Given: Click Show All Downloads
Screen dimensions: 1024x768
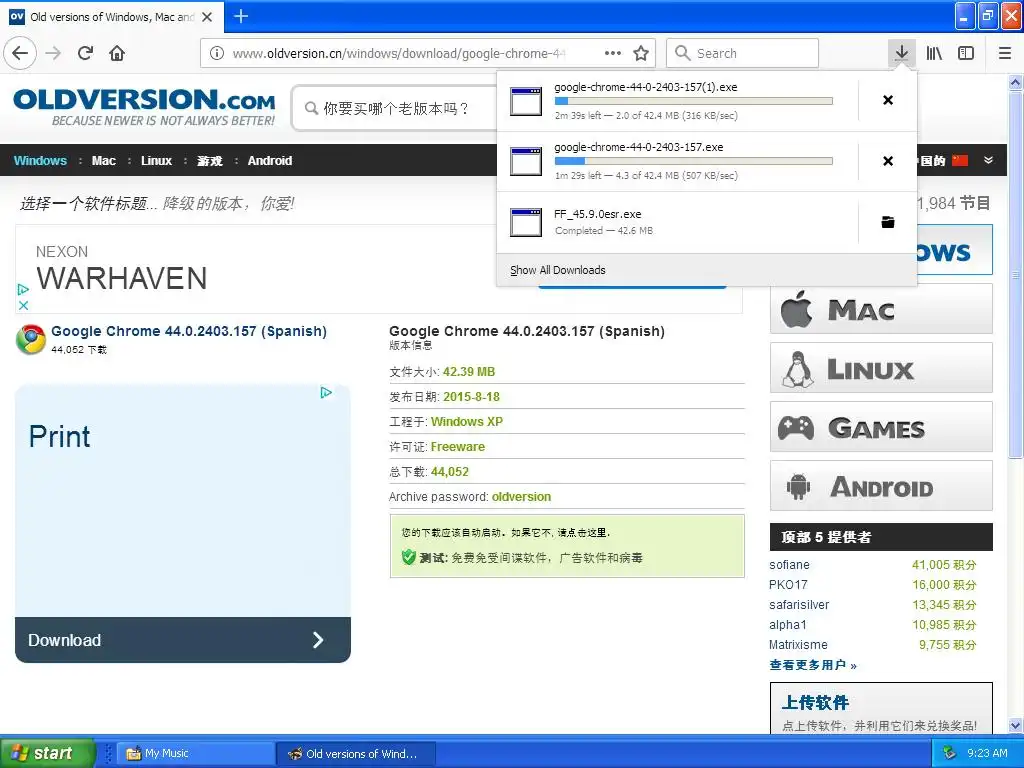Looking at the screenshot, I should [x=558, y=270].
